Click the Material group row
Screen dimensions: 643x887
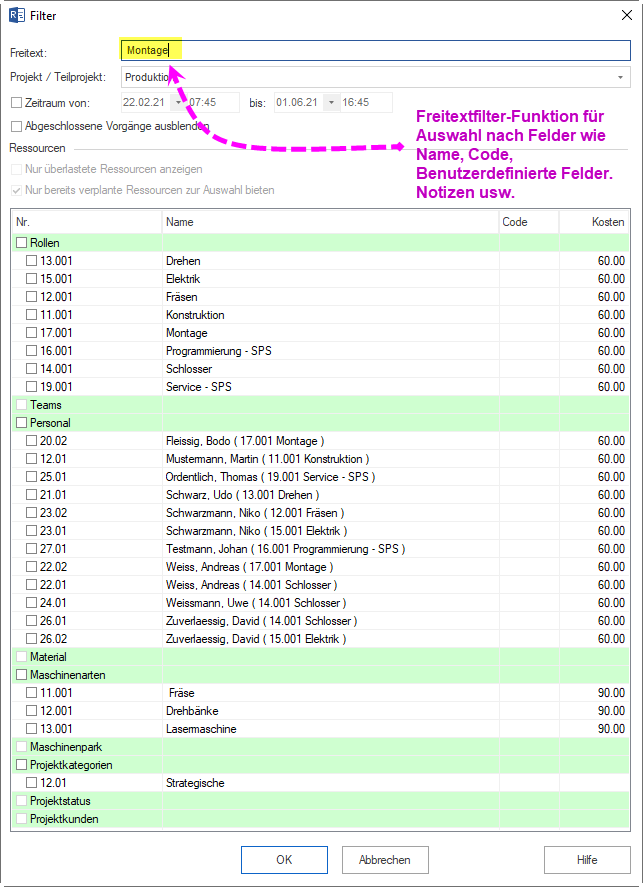(x=320, y=657)
